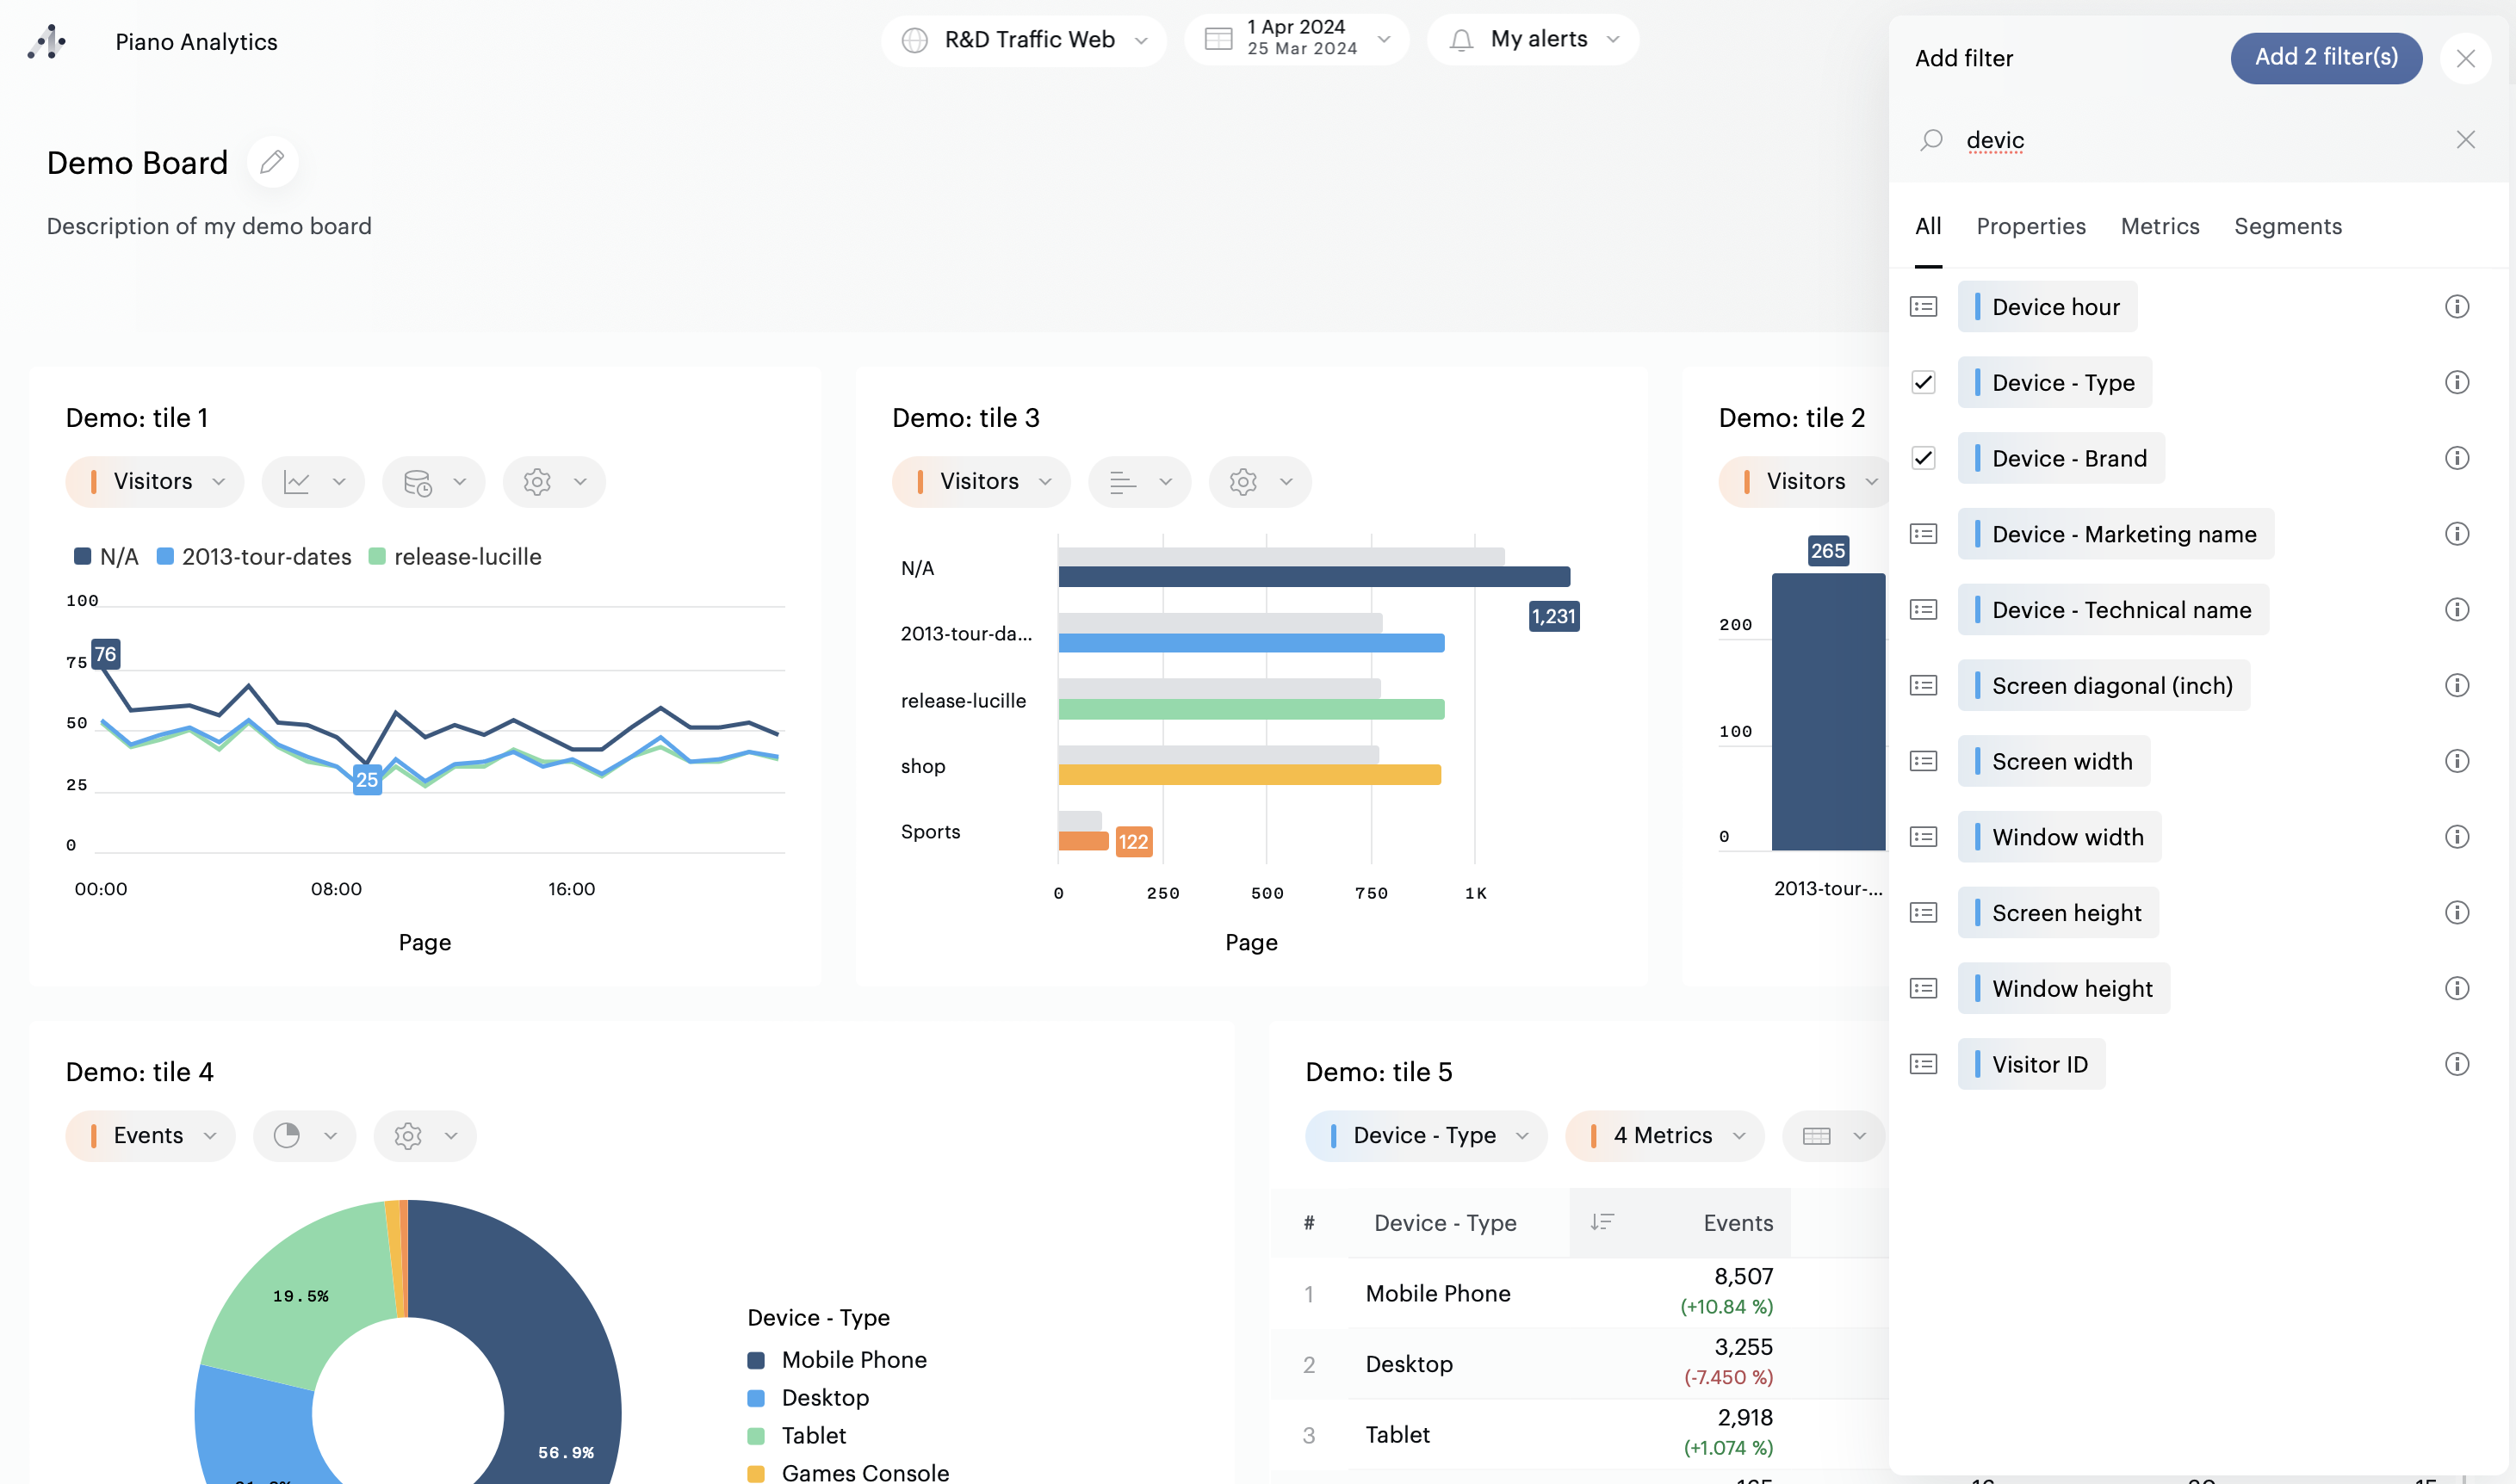Expand the 4 Metrics dropdown in tile 5
2516x1484 pixels.
click(x=1664, y=1135)
